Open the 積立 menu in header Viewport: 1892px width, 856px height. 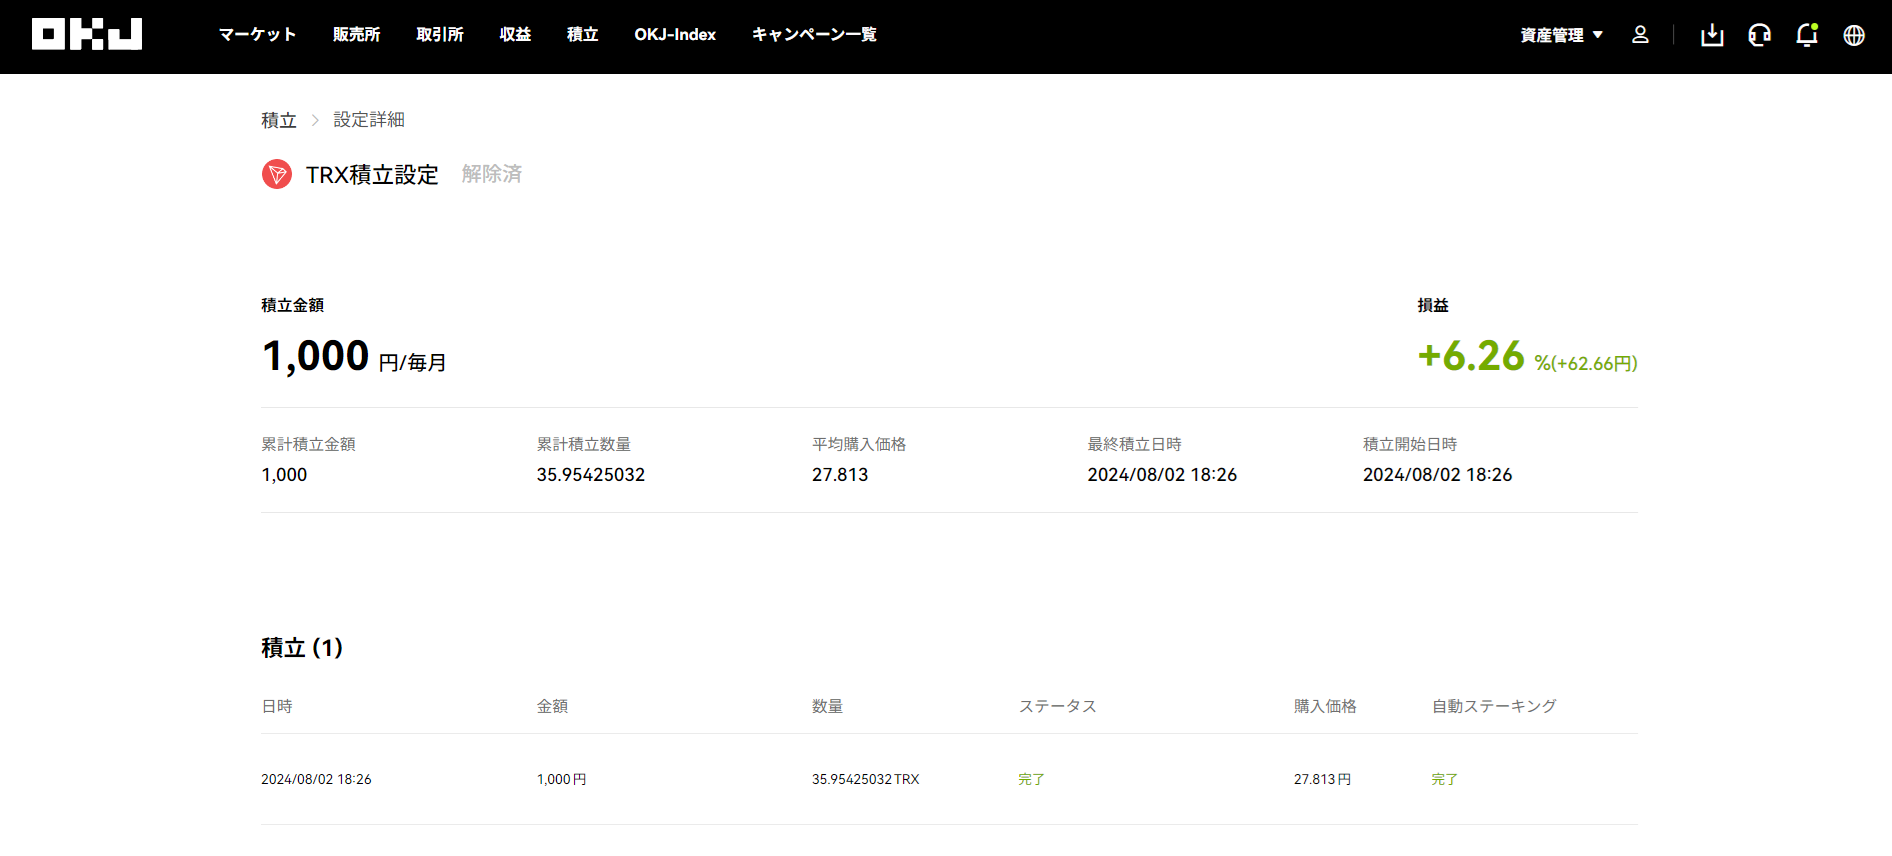[583, 34]
